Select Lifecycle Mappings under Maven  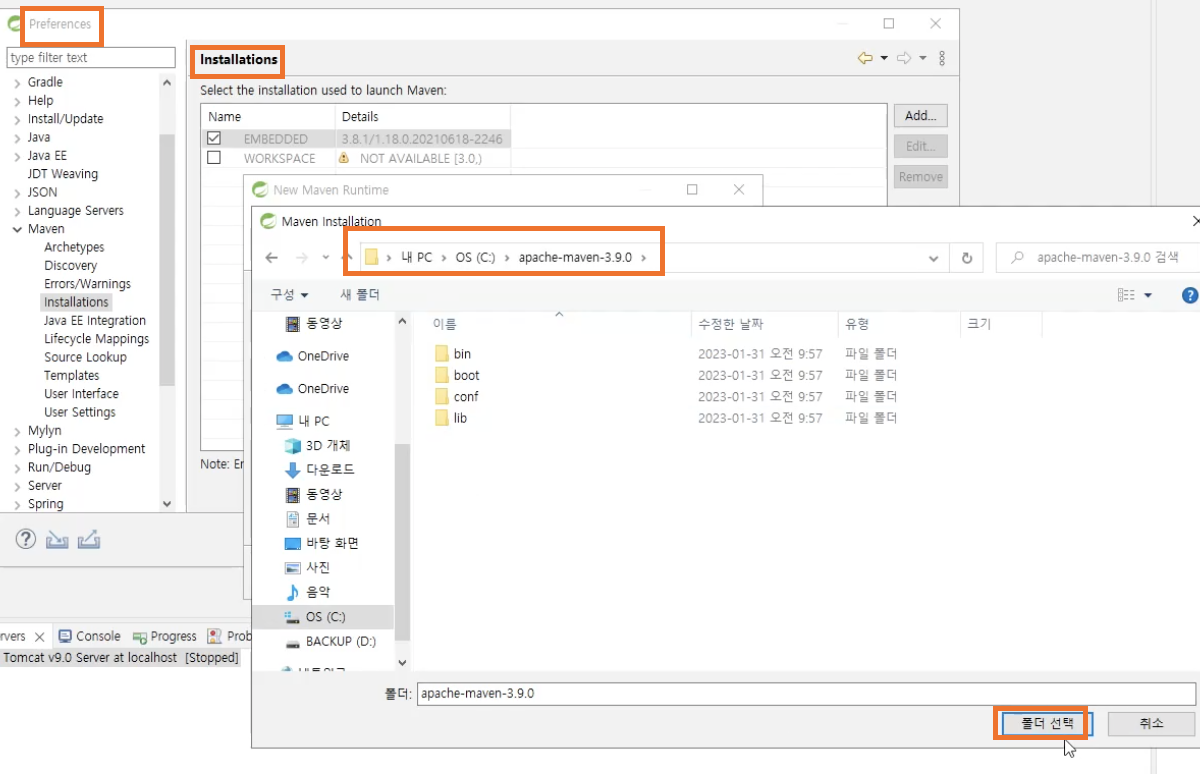click(97, 339)
